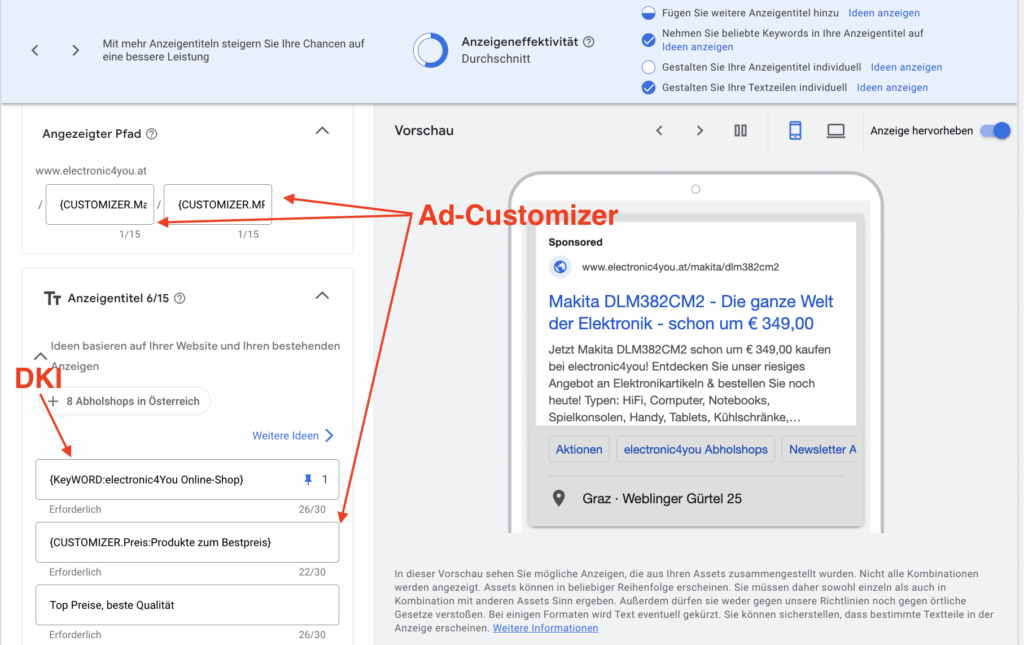
Task: Click the Aktionen sitelink in preview
Action: pos(579,450)
